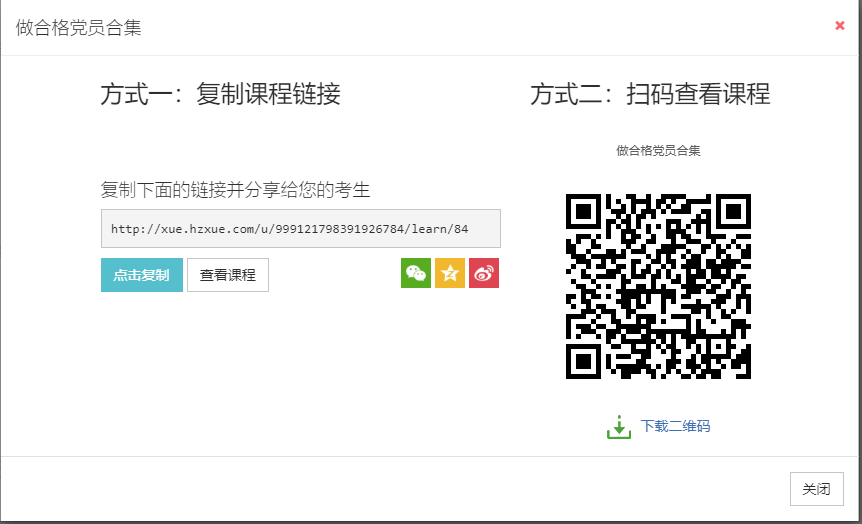Share to Weibo using the red icon
This screenshot has width=862, height=524.
tap(484, 273)
